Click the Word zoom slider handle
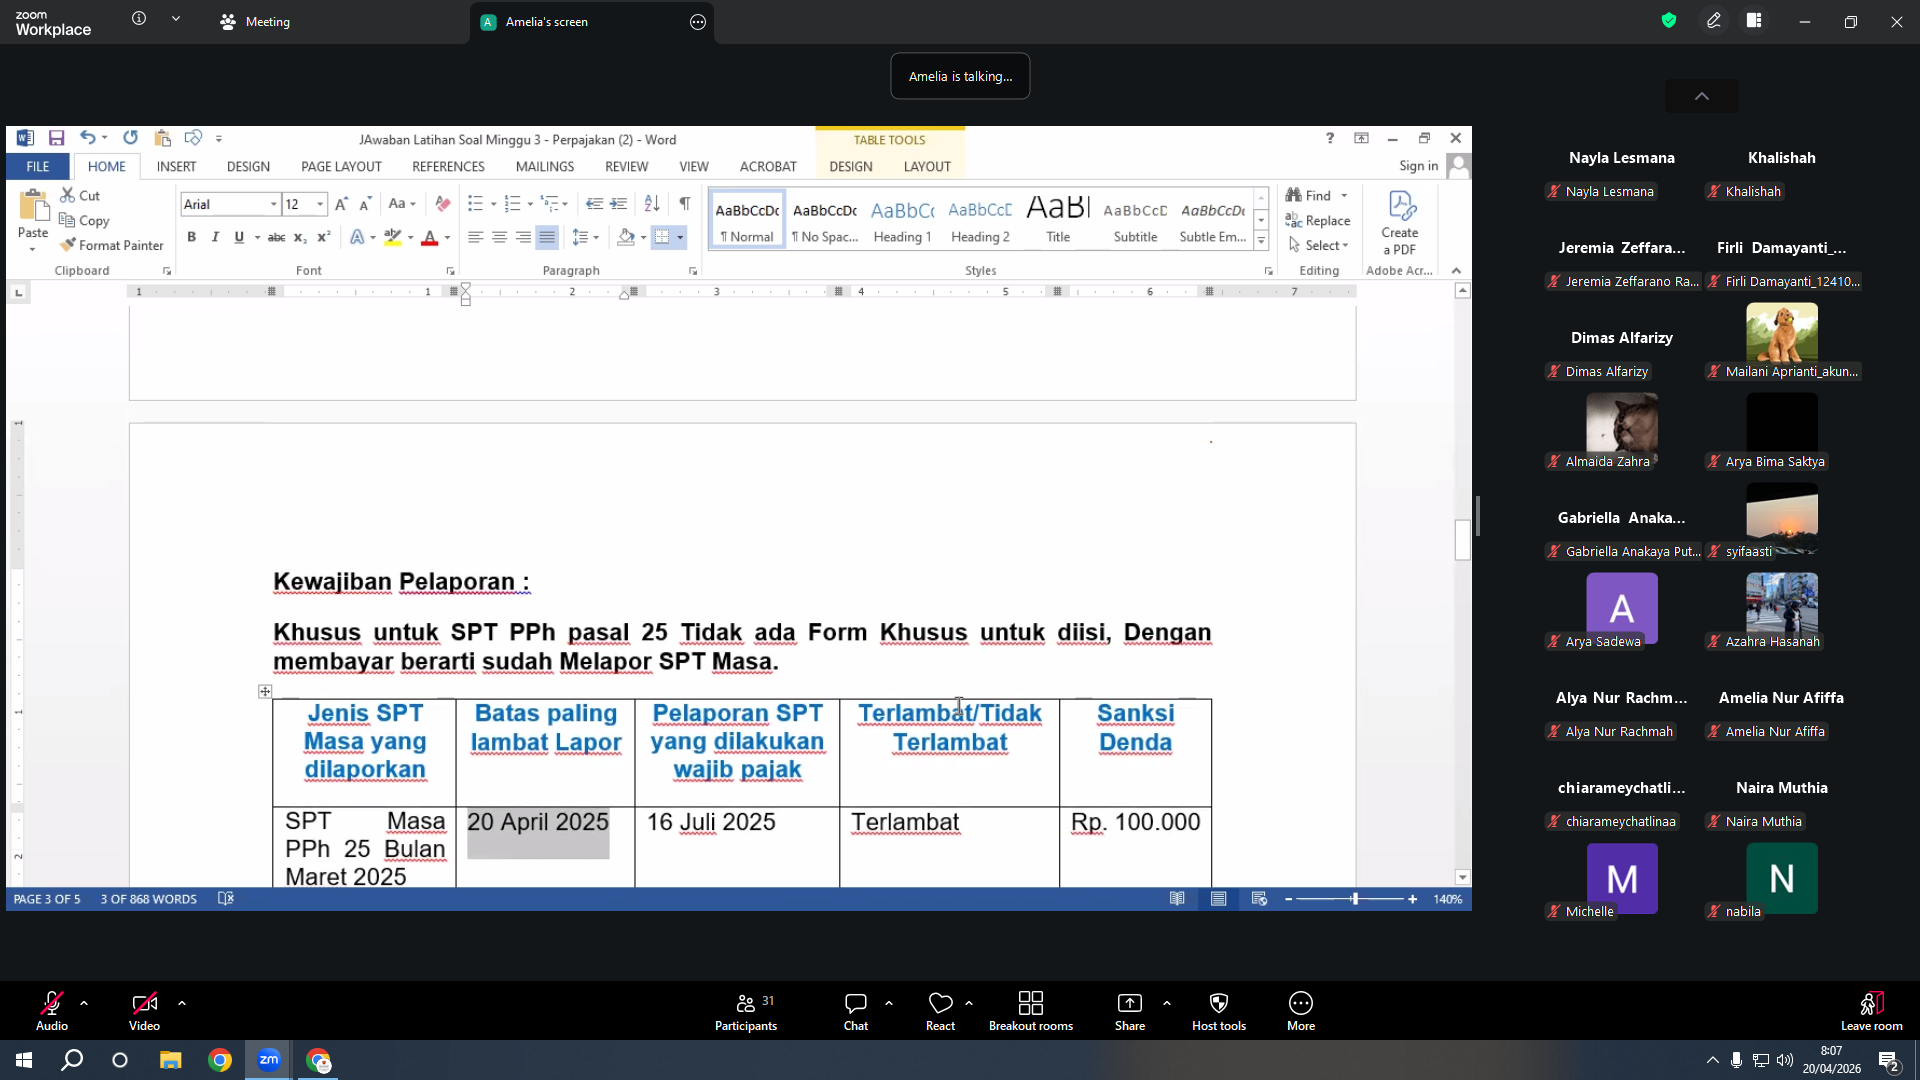Viewport: 1920px width, 1080px height. point(1355,899)
